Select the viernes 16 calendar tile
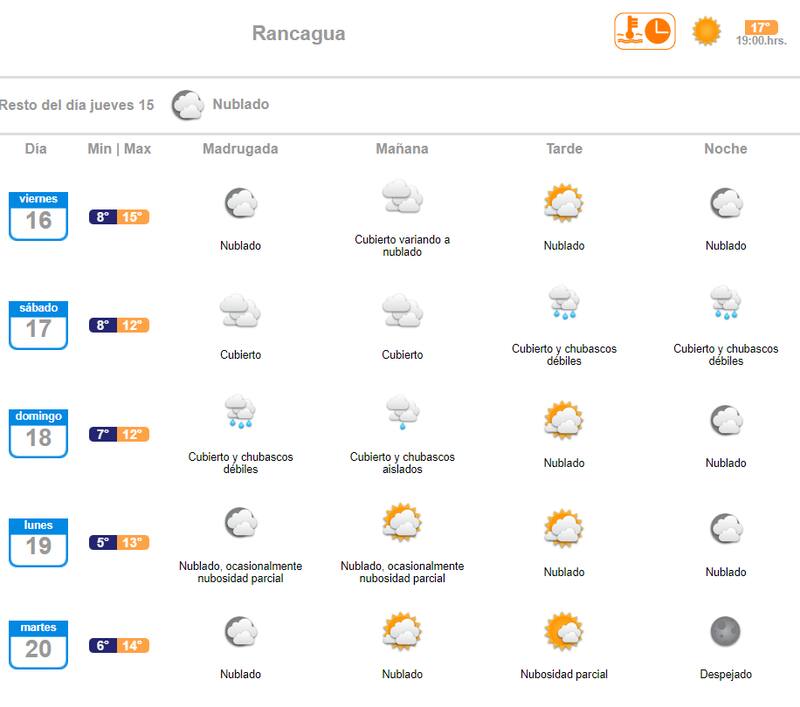Viewport: 800px width, 707px height. pos(38,216)
